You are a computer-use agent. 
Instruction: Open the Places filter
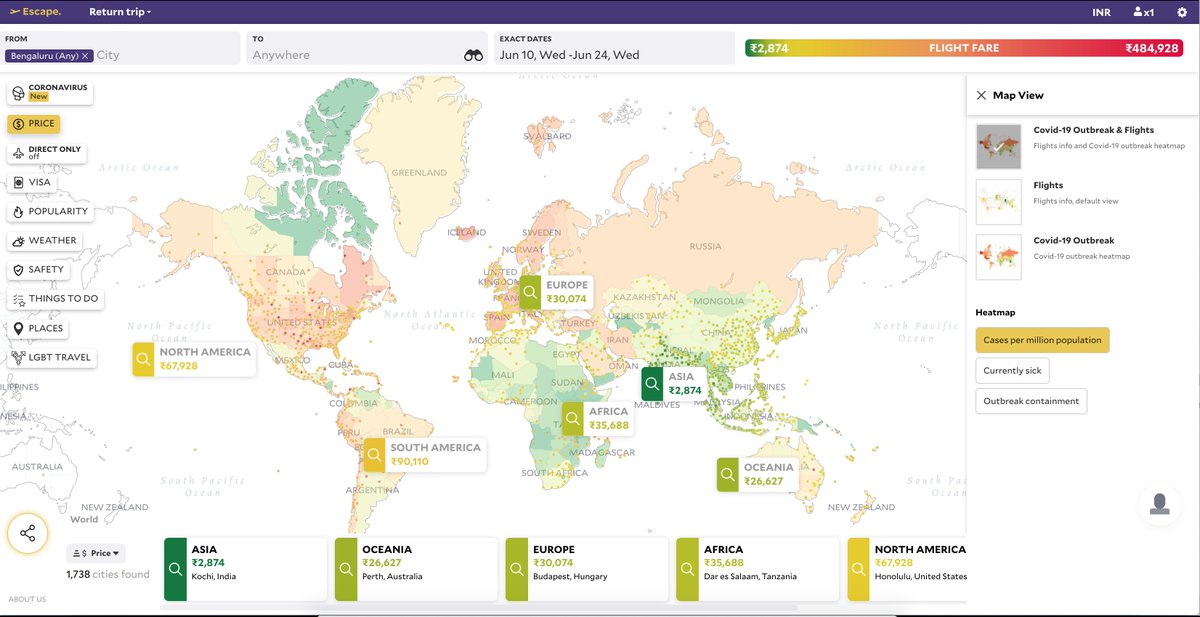[38, 328]
